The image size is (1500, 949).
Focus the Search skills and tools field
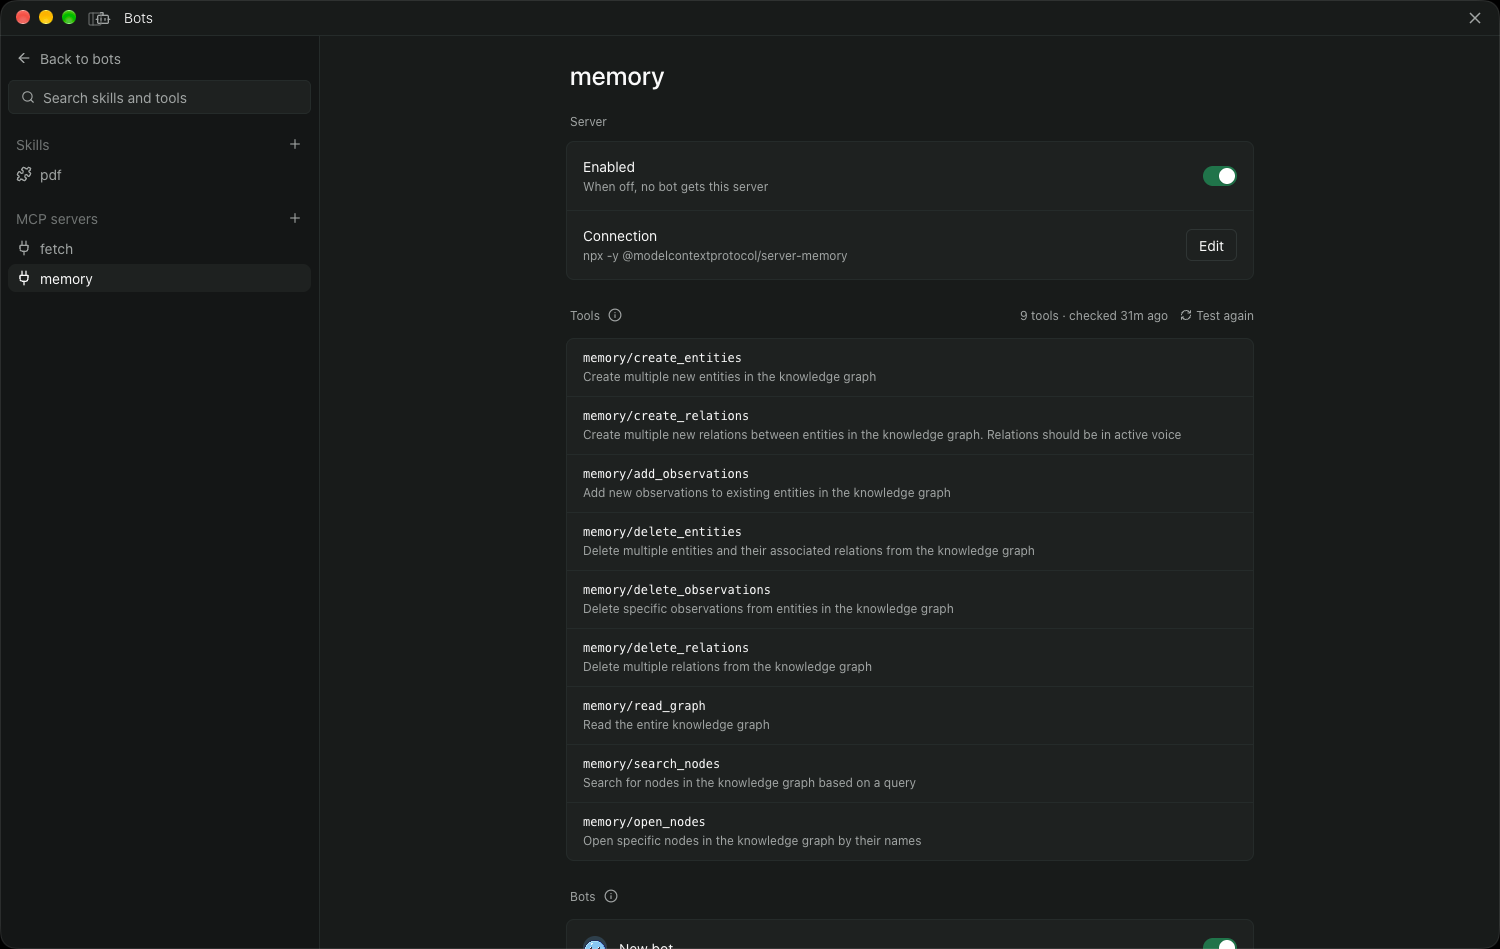160,97
